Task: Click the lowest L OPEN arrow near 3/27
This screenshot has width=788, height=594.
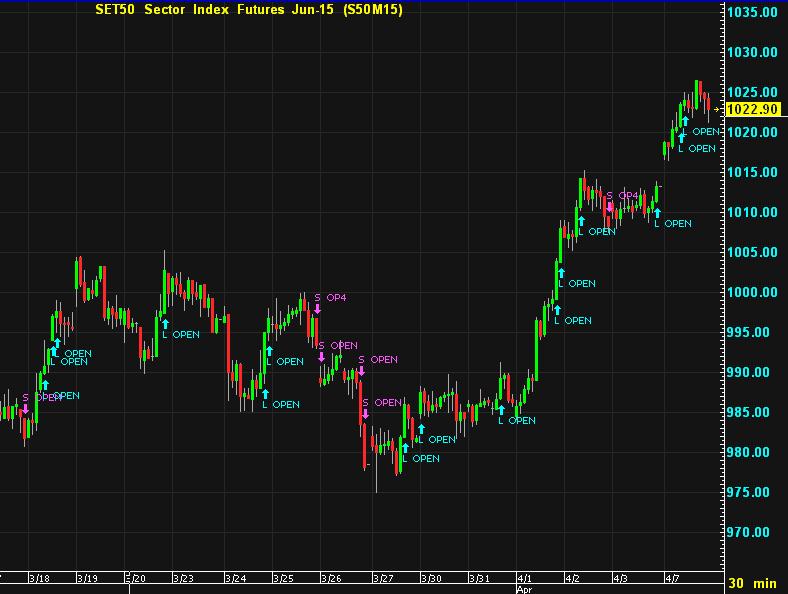Action: coord(404,447)
